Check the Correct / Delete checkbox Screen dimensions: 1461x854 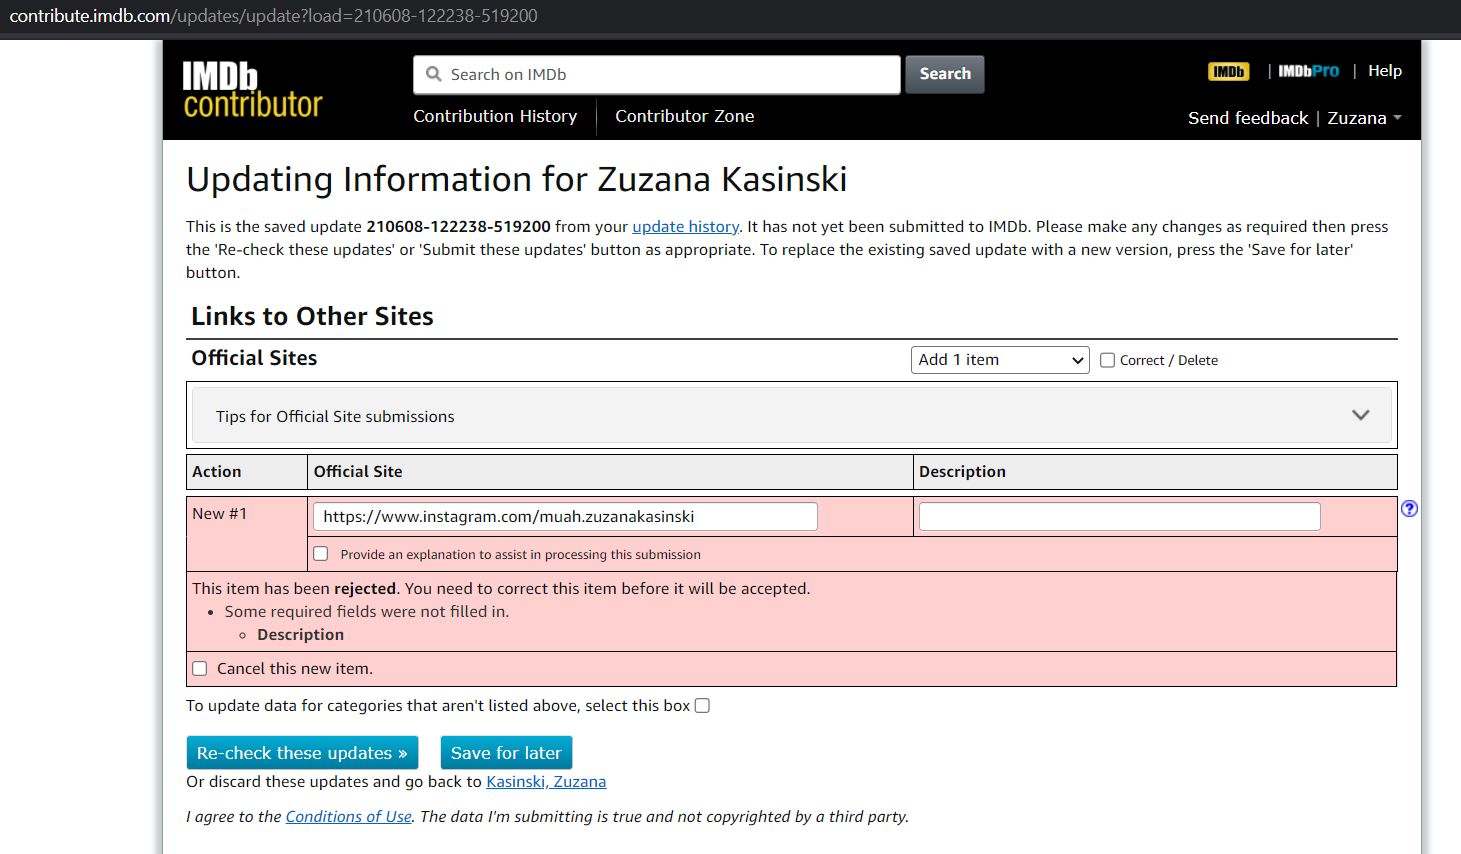pos(1107,360)
